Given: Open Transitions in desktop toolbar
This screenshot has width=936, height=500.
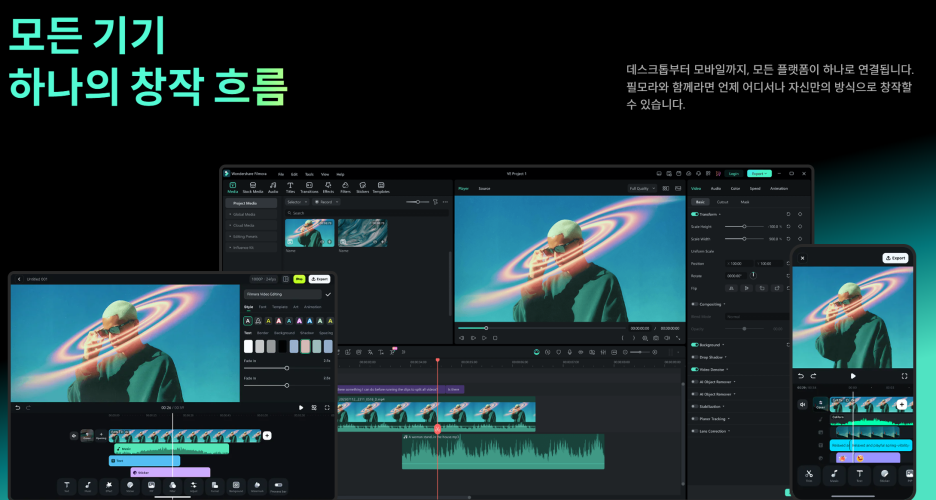Looking at the screenshot, I should (x=309, y=185).
